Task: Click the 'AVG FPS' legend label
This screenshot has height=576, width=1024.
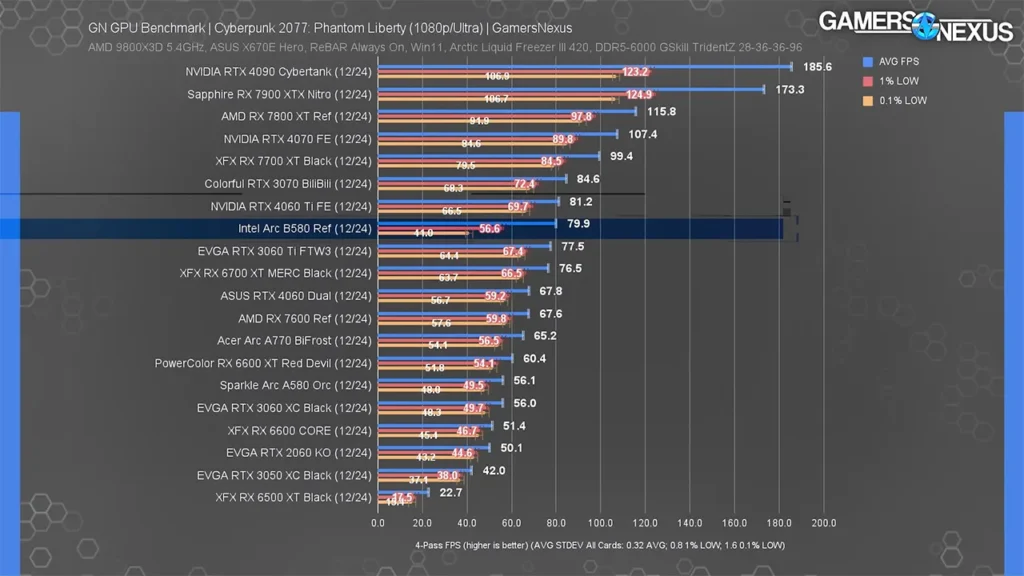Action: (899, 61)
